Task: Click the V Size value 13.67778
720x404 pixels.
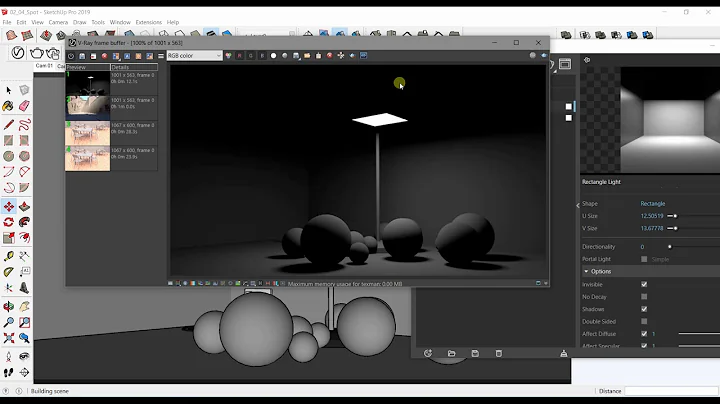Action: (x=652, y=229)
